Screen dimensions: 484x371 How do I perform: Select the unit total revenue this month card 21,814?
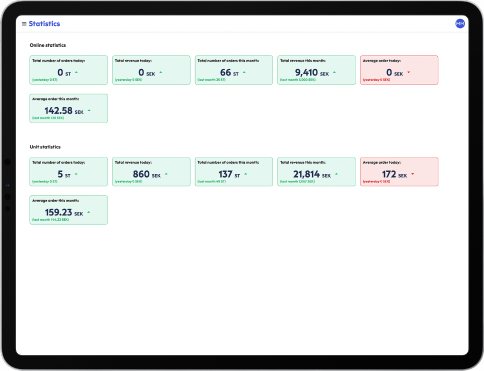coord(316,172)
